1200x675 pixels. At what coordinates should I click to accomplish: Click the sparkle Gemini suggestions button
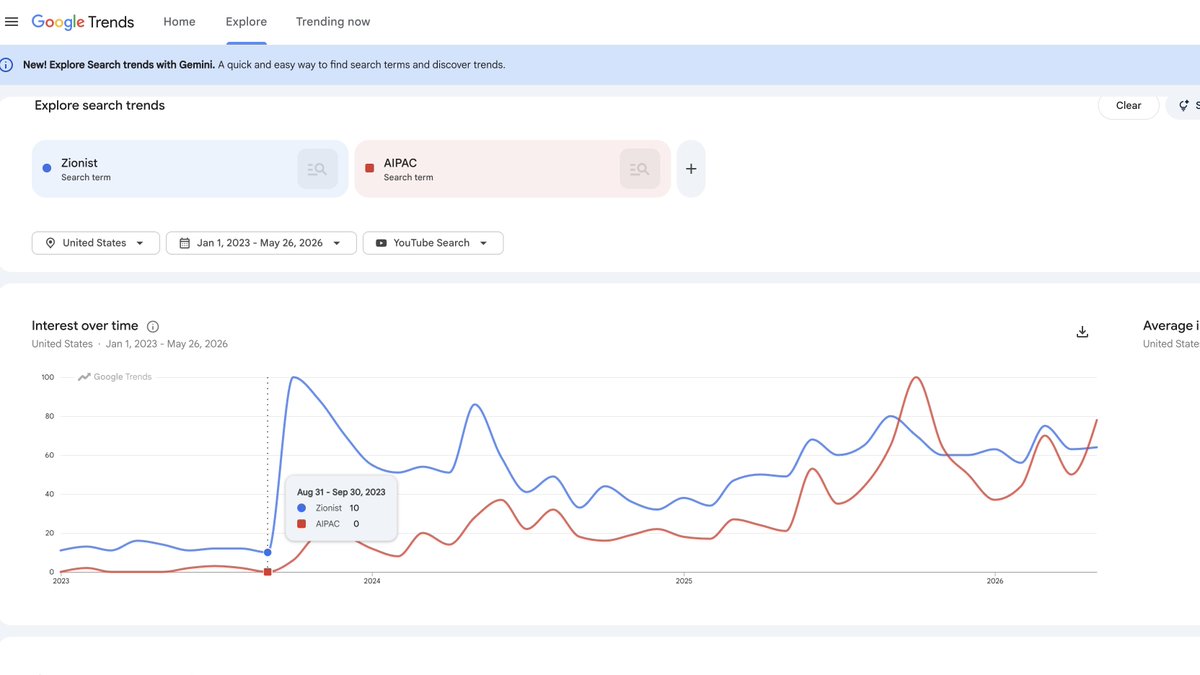click(1185, 105)
